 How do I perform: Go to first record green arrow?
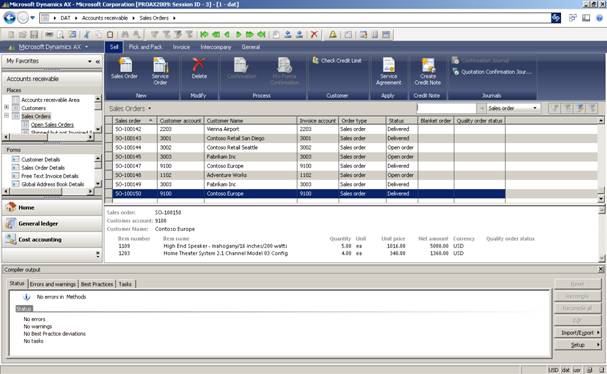(204, 34)
